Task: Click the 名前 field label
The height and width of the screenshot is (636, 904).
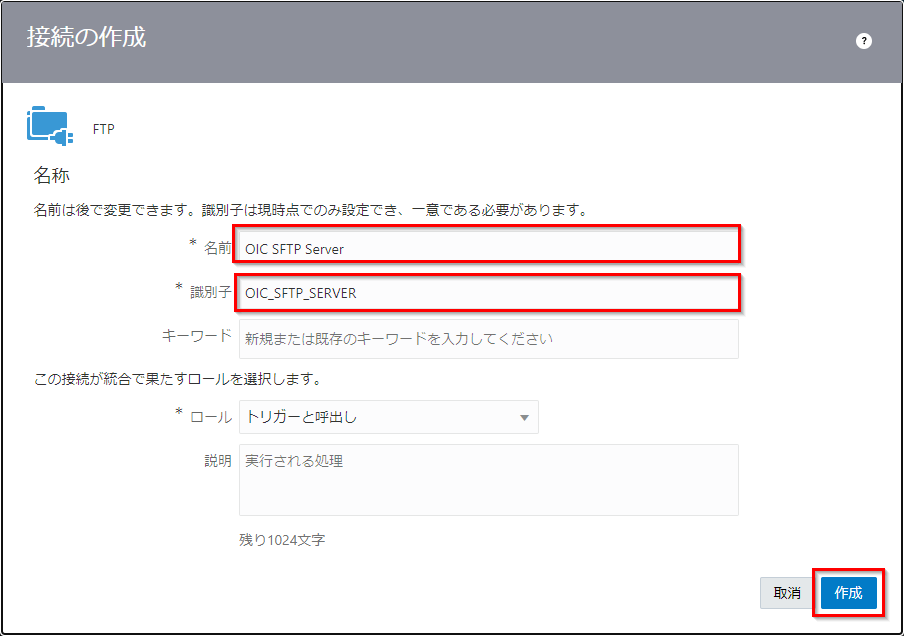Action: coord(217,248)
